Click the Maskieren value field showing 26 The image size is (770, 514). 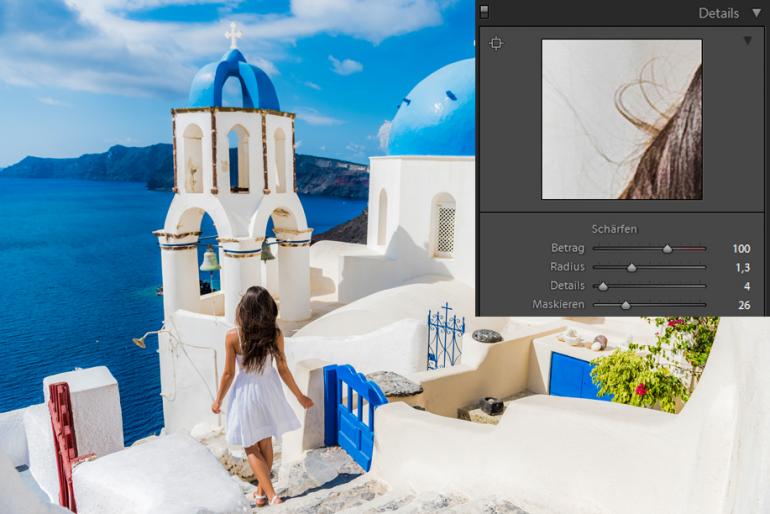pyautogui.click(x=743, y=305)
